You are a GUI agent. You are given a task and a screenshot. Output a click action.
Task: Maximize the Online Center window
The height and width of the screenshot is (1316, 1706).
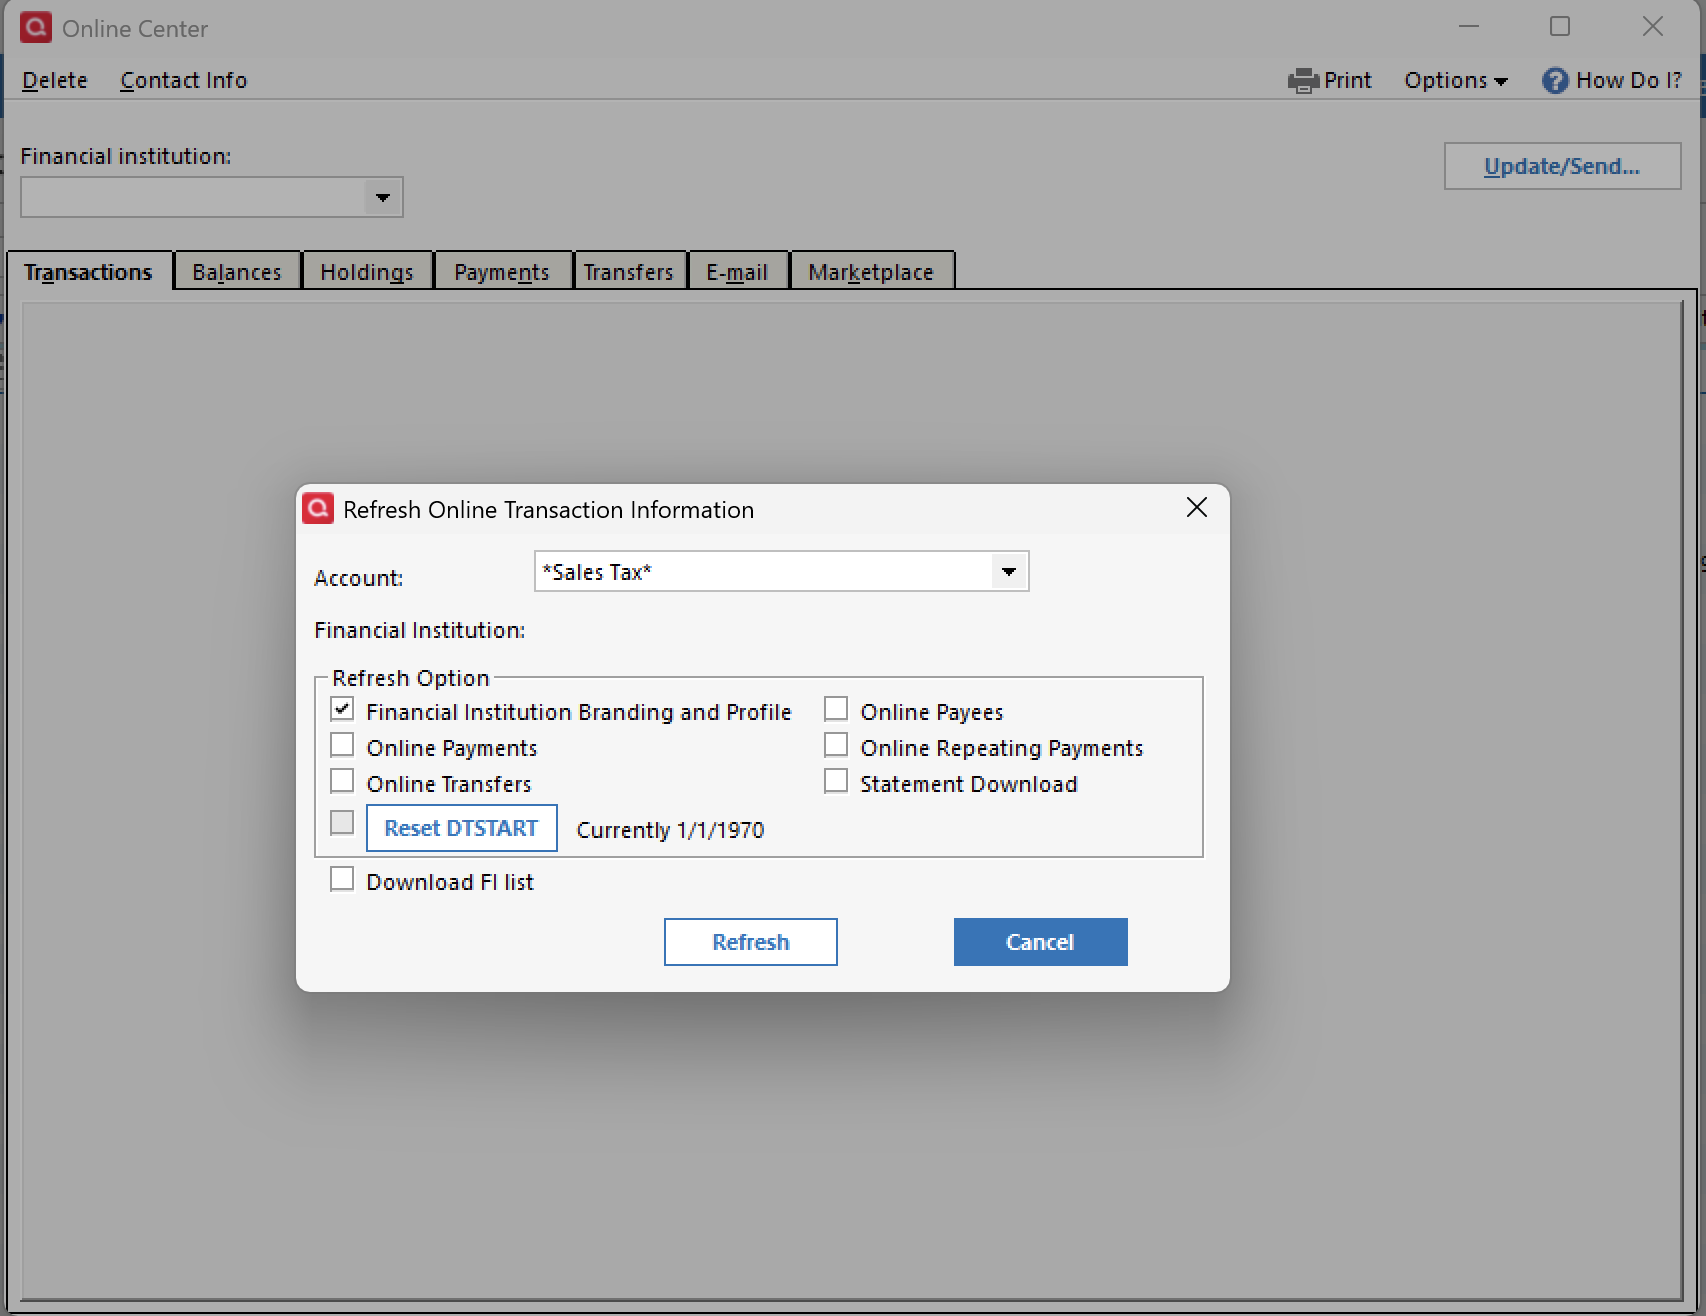point(1560,27)
